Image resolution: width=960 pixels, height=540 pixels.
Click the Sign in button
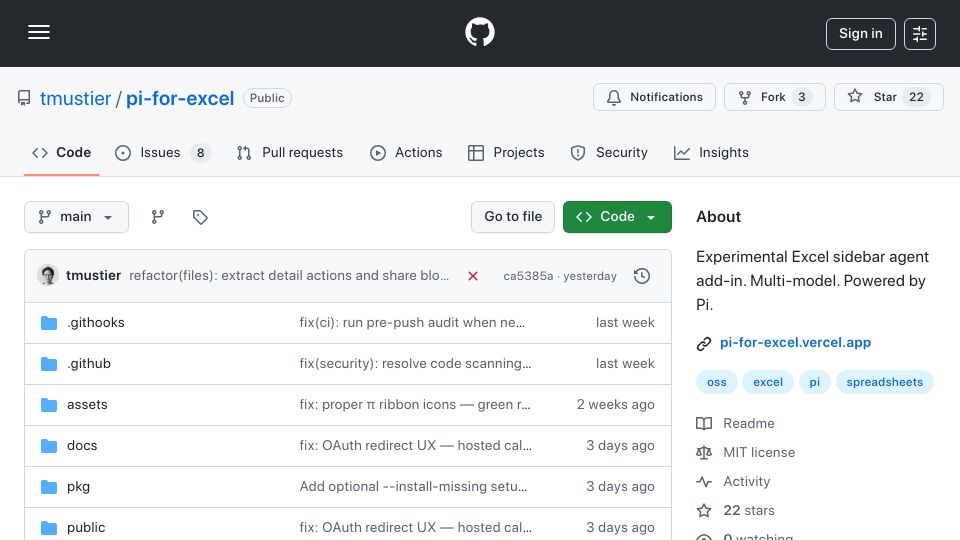(x=860, y=34)
